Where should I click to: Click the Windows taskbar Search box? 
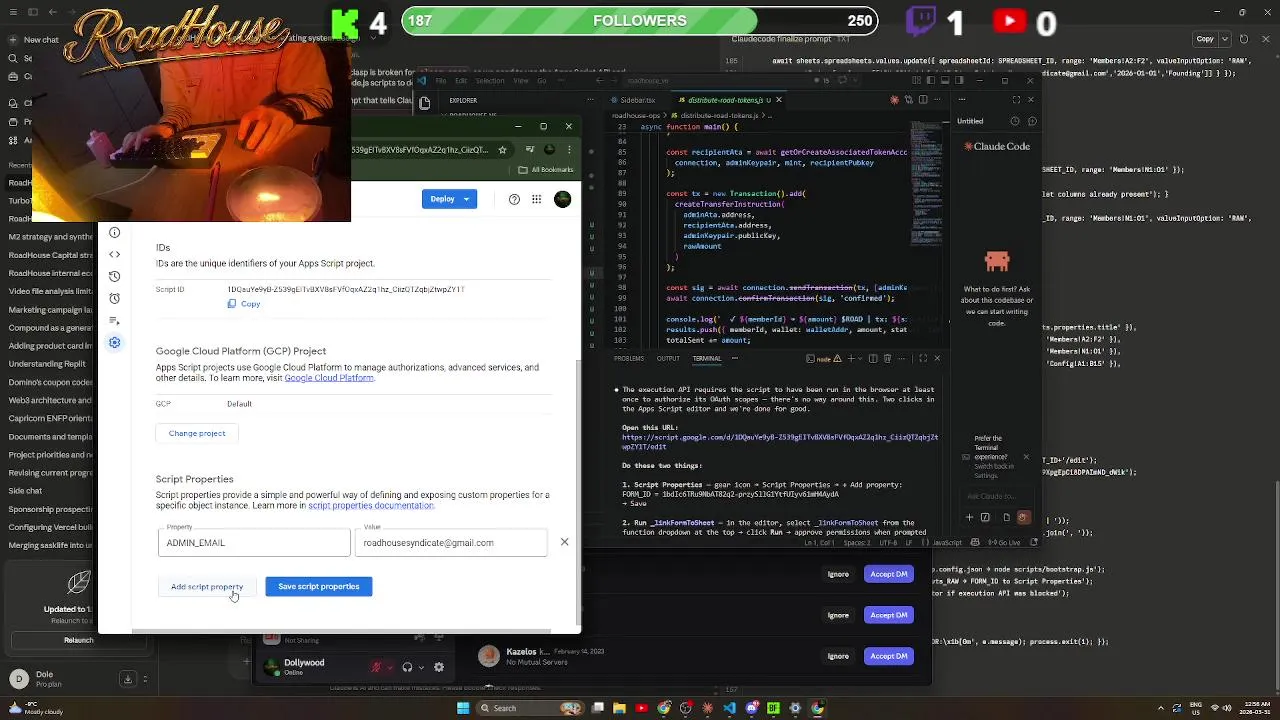[531, 708]
